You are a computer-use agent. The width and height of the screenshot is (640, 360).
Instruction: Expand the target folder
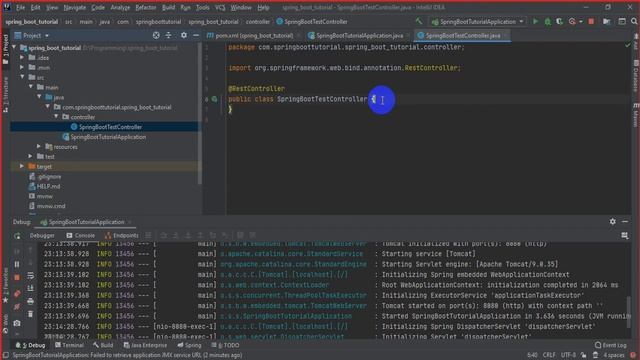tap(22, 166)
